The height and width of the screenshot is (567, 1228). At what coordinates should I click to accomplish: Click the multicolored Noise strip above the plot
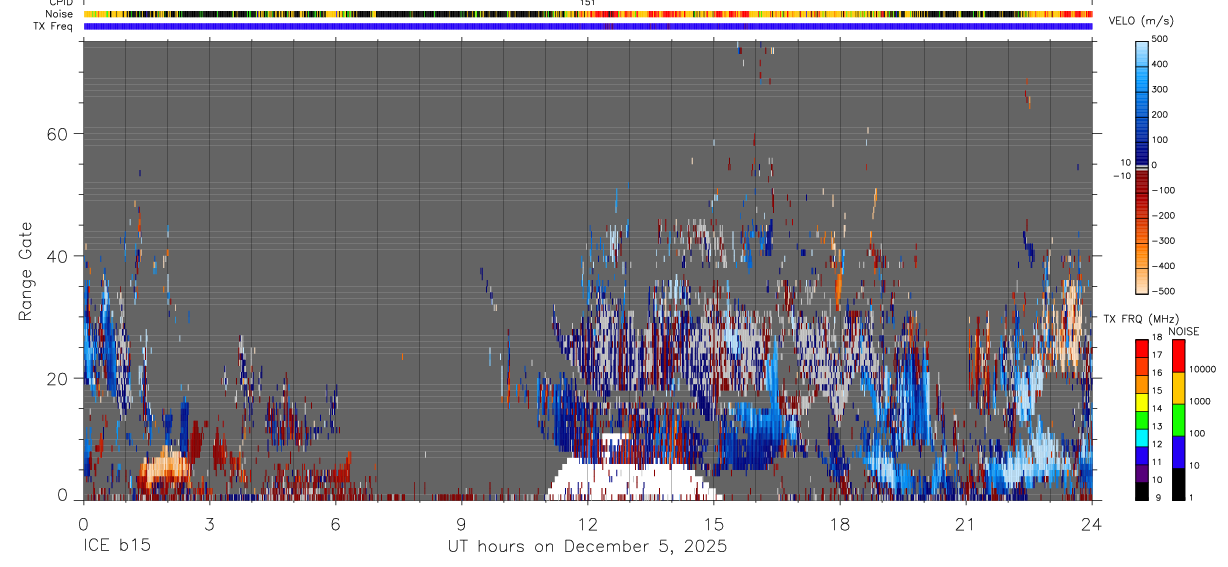point(589,14)
